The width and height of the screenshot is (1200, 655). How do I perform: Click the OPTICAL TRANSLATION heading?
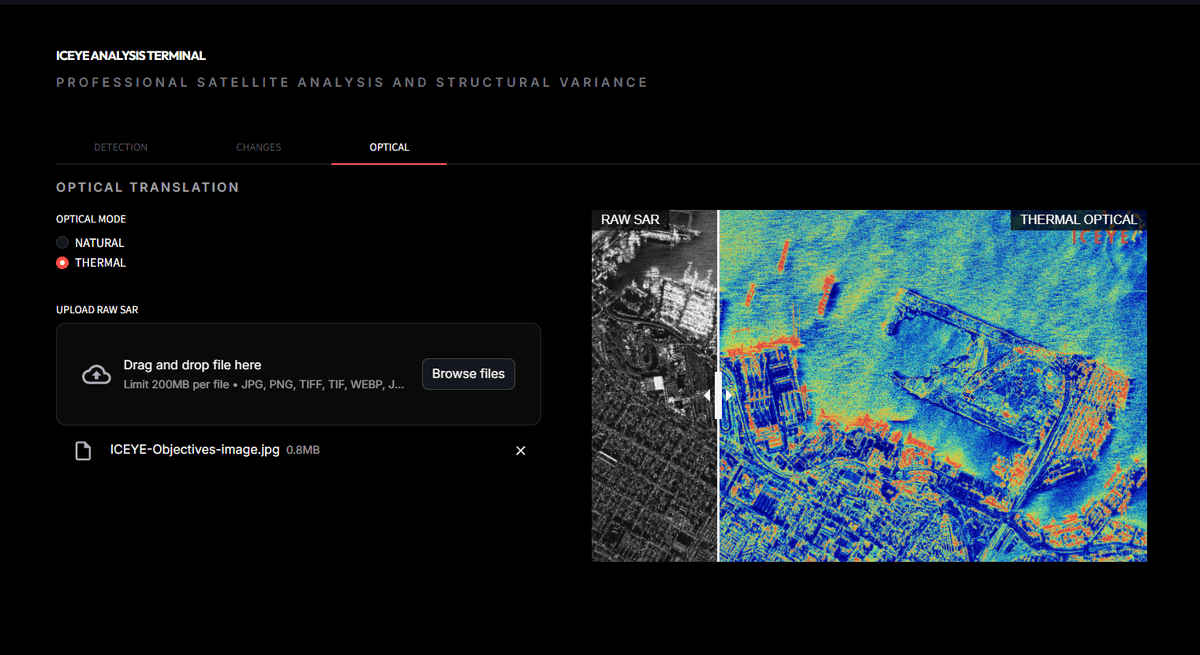pos(148,187)
